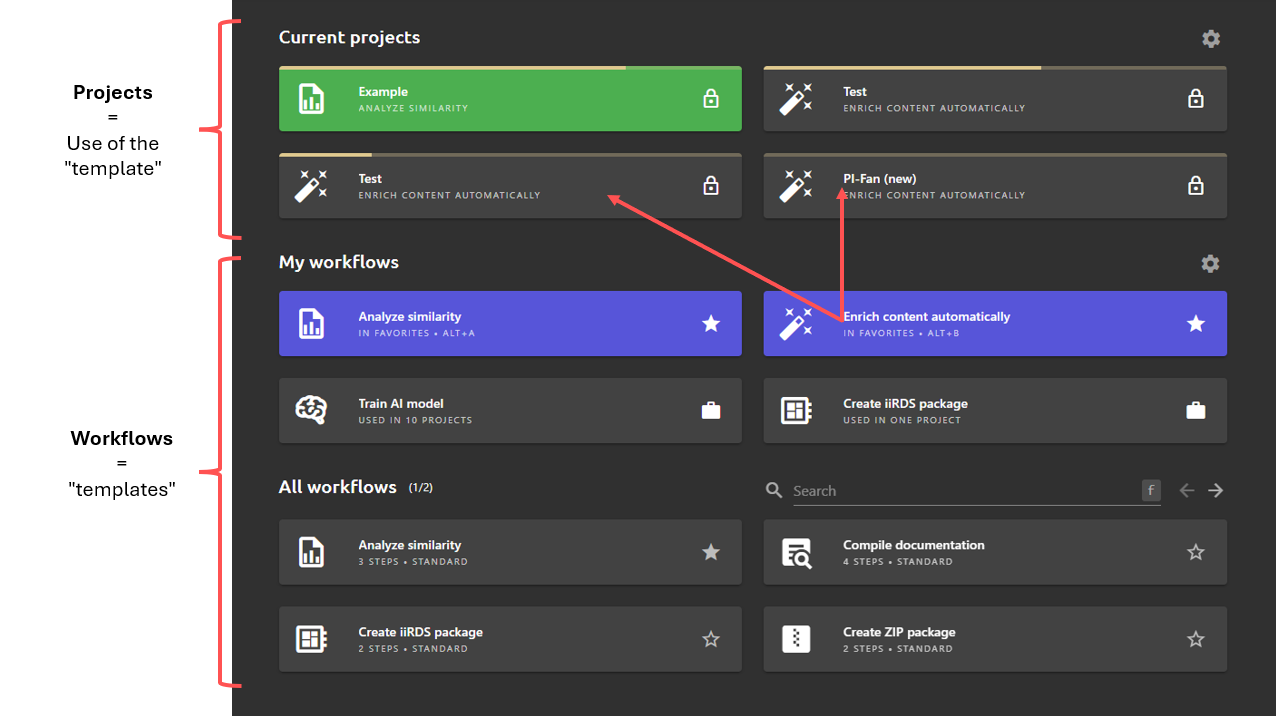Click the briefcase icon on Train AI model
The image size is (1276, 716).
click(711, 411)
